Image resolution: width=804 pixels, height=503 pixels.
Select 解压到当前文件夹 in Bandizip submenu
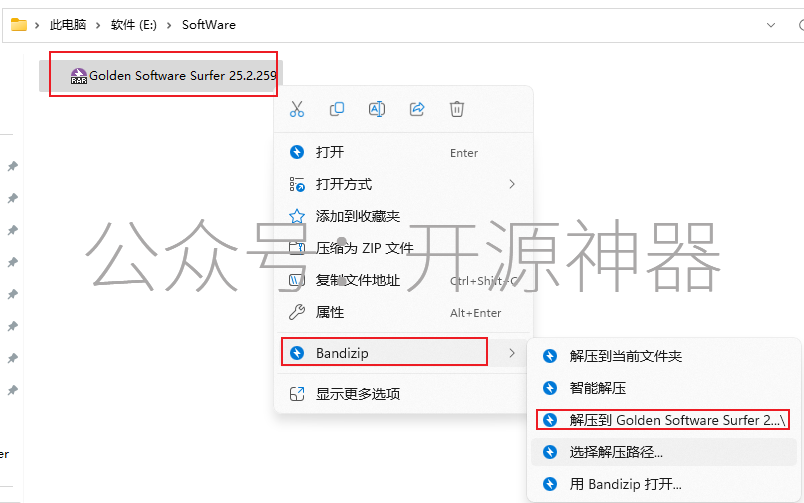click(x=664, y=356)
